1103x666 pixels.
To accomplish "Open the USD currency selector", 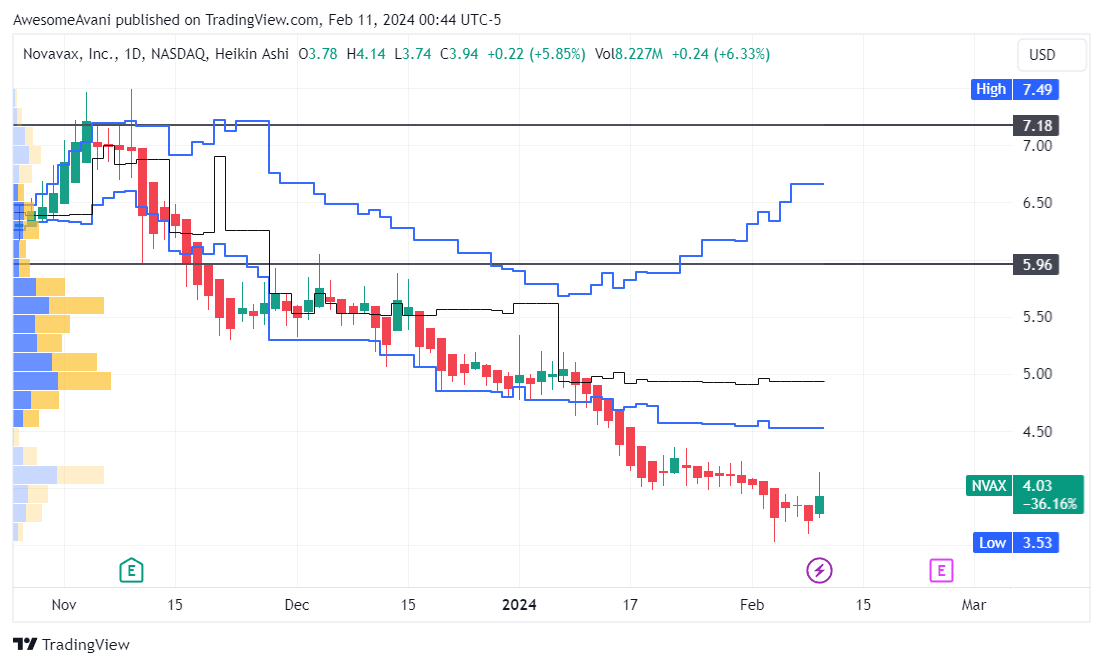I will pyautogui.click(x=1052, y=55).
